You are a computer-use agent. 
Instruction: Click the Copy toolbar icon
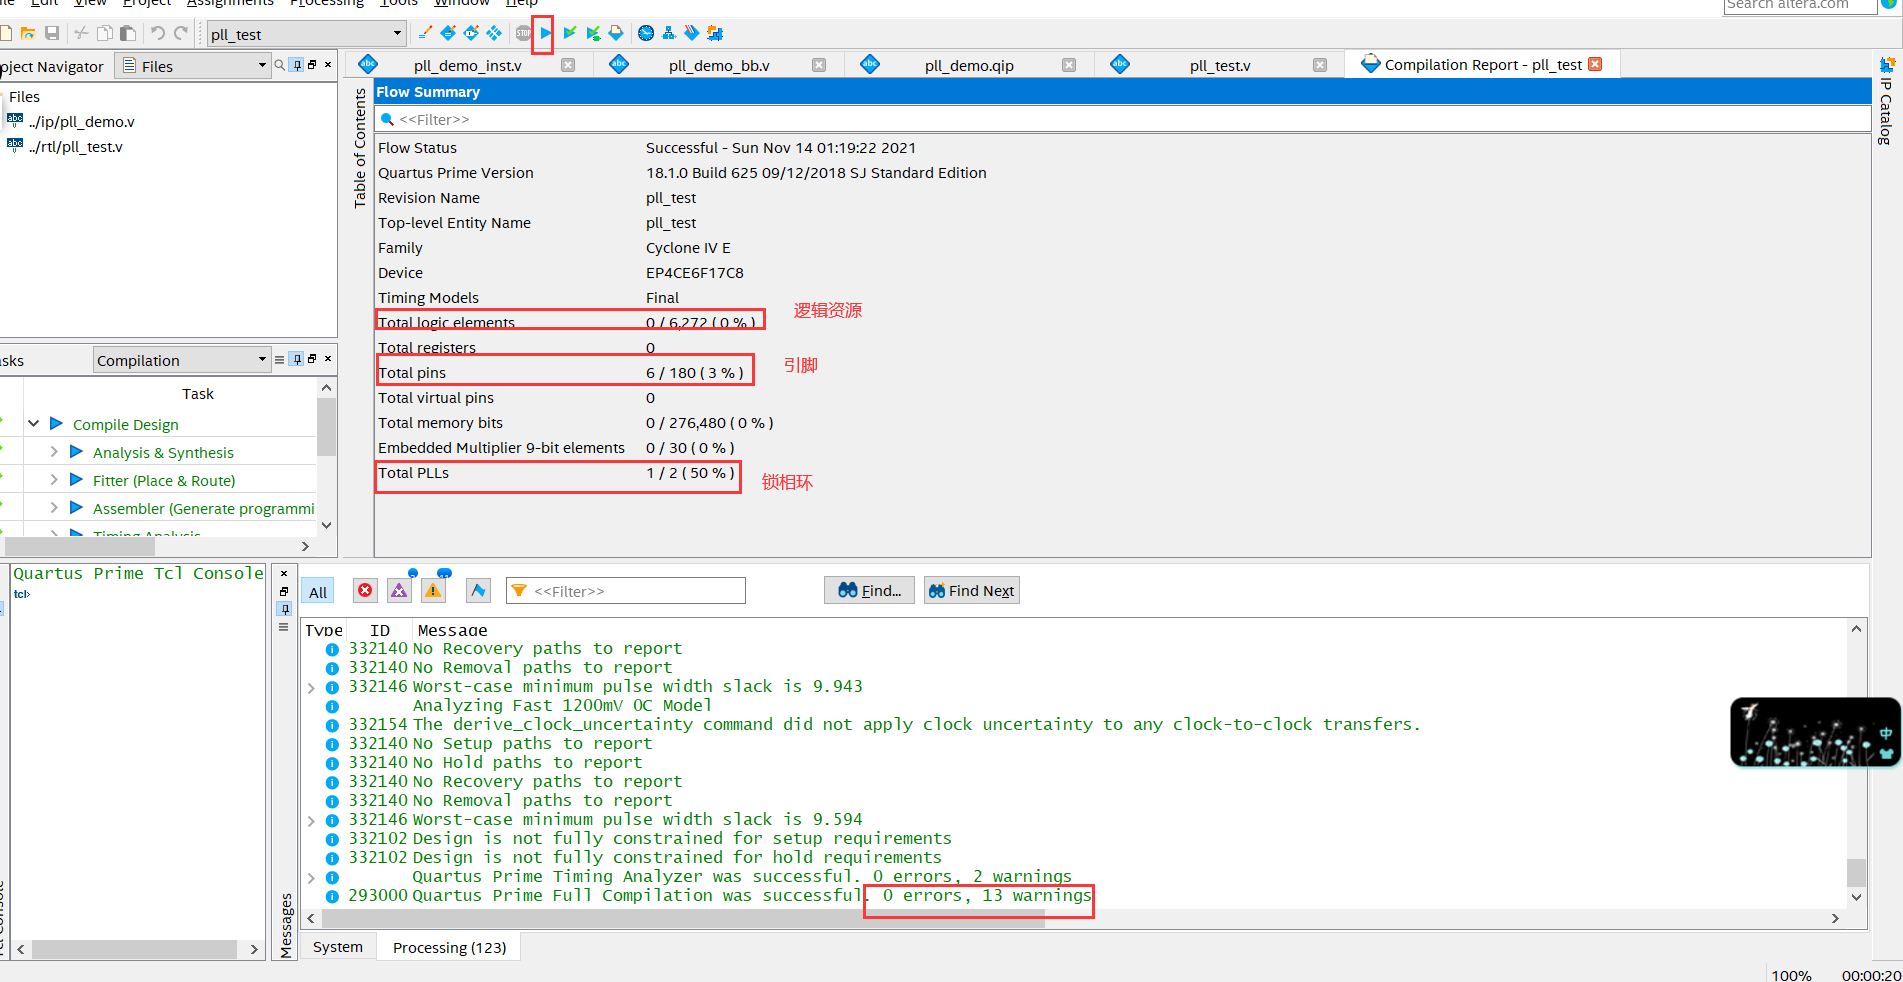pyautogui.click(x=104, y=33)
